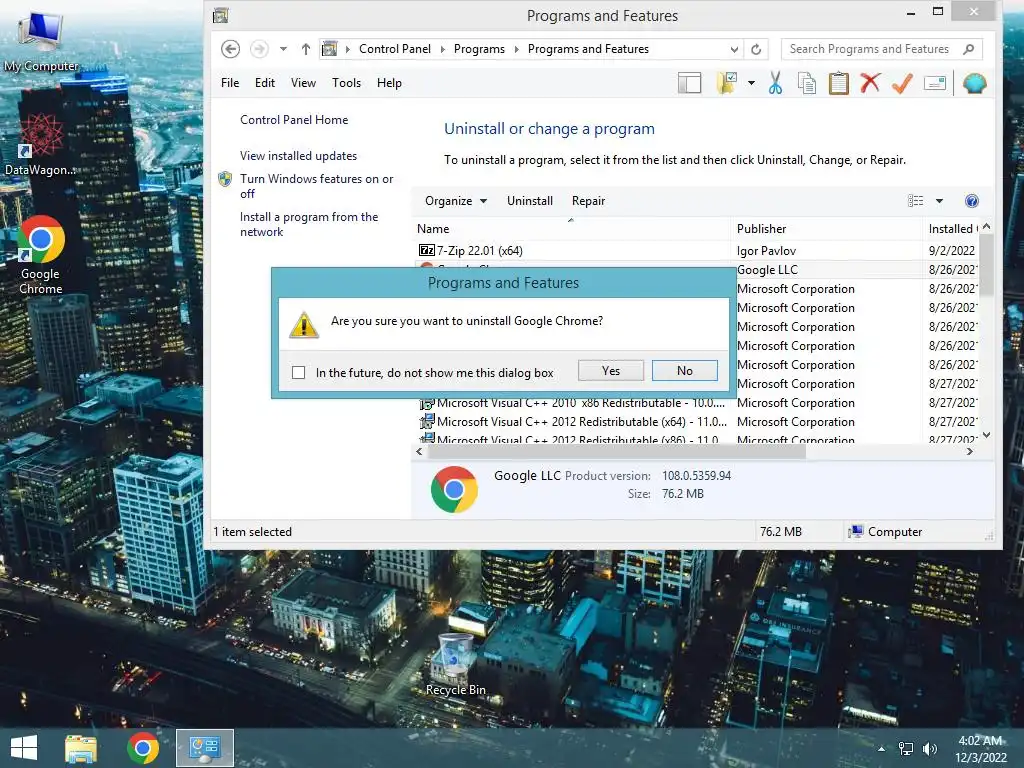Expand the folder options dropdown arrow
Image resolution: width=1024 pixels, height=768 pixels.
(751, 83)
